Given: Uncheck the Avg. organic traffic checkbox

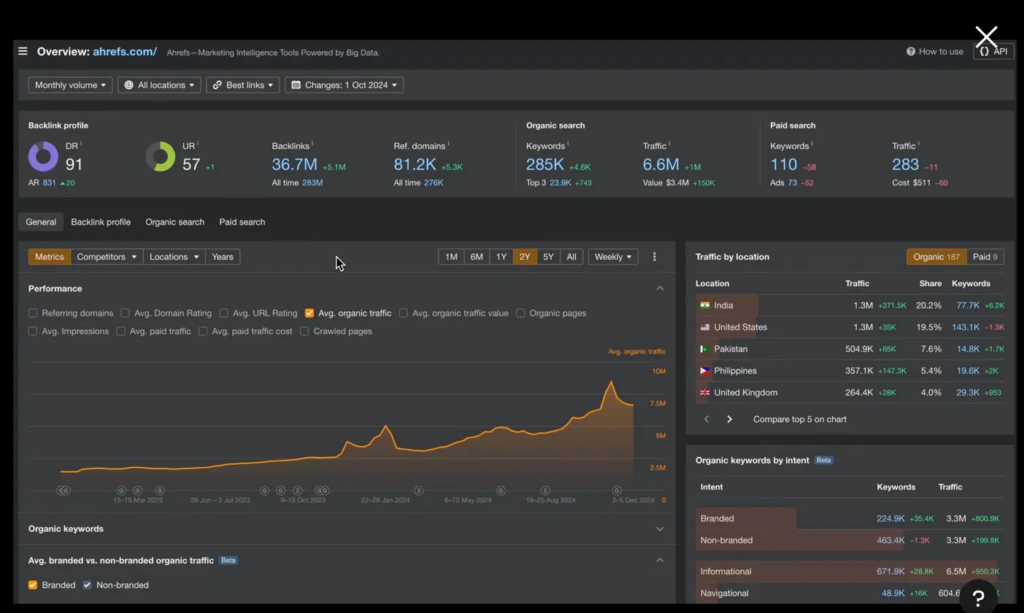Looking at the screenshot, I should pyautogui.click(x=309, y=313).
